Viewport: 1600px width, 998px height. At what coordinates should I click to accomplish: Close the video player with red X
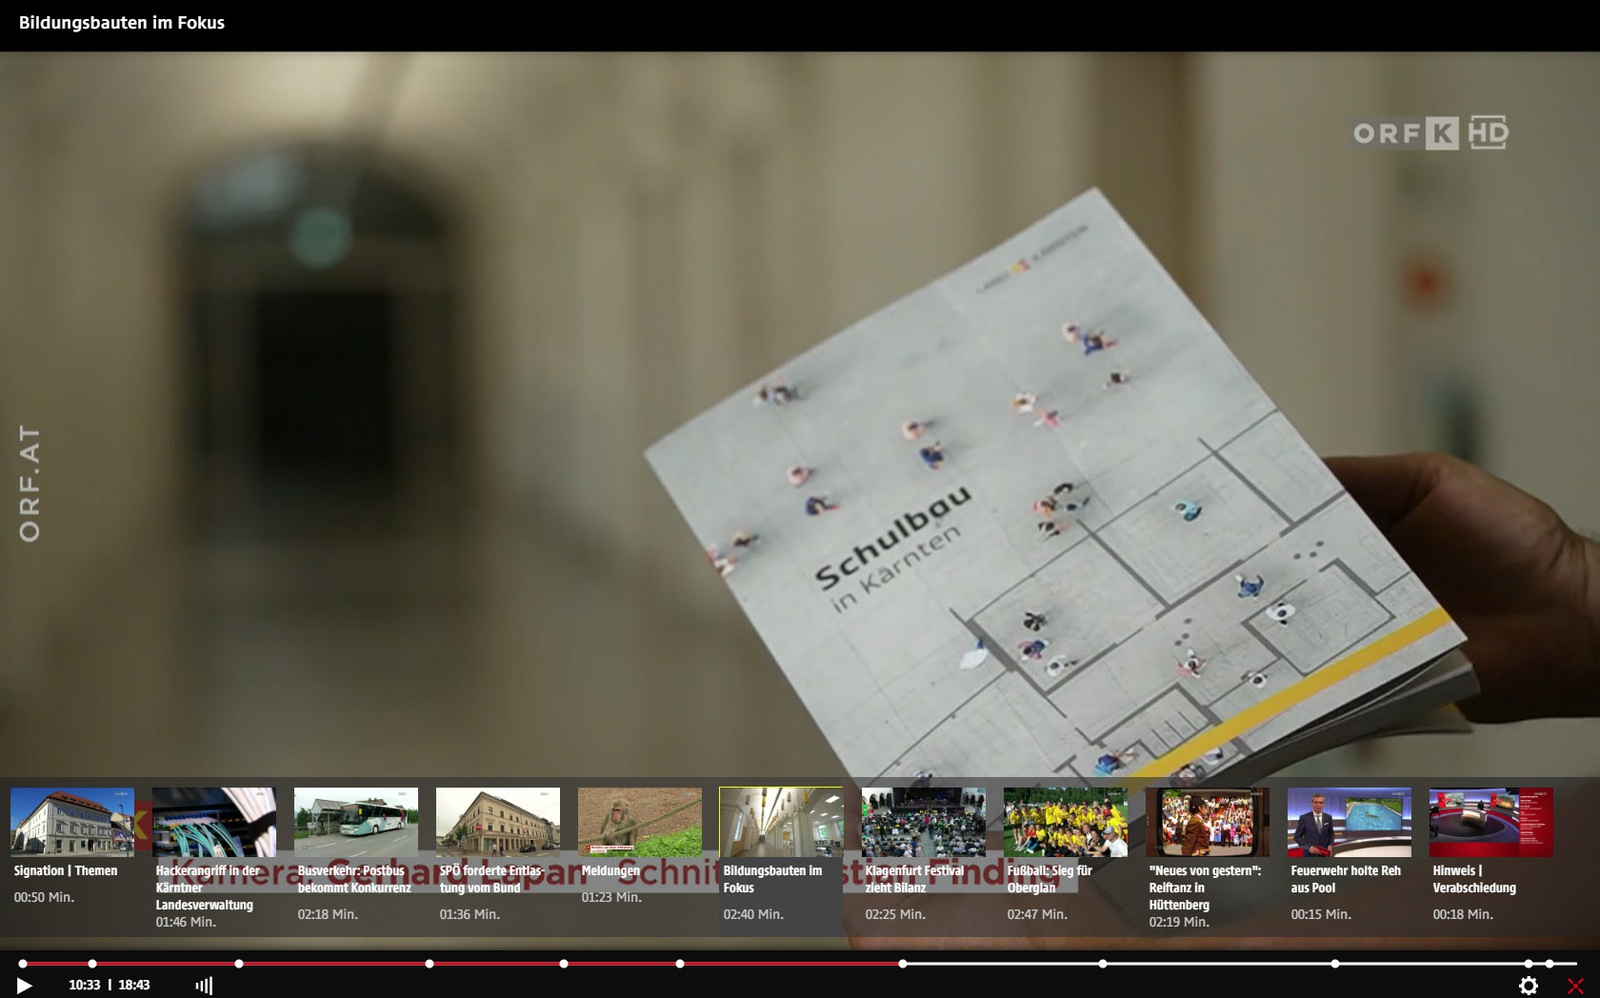1575,986
